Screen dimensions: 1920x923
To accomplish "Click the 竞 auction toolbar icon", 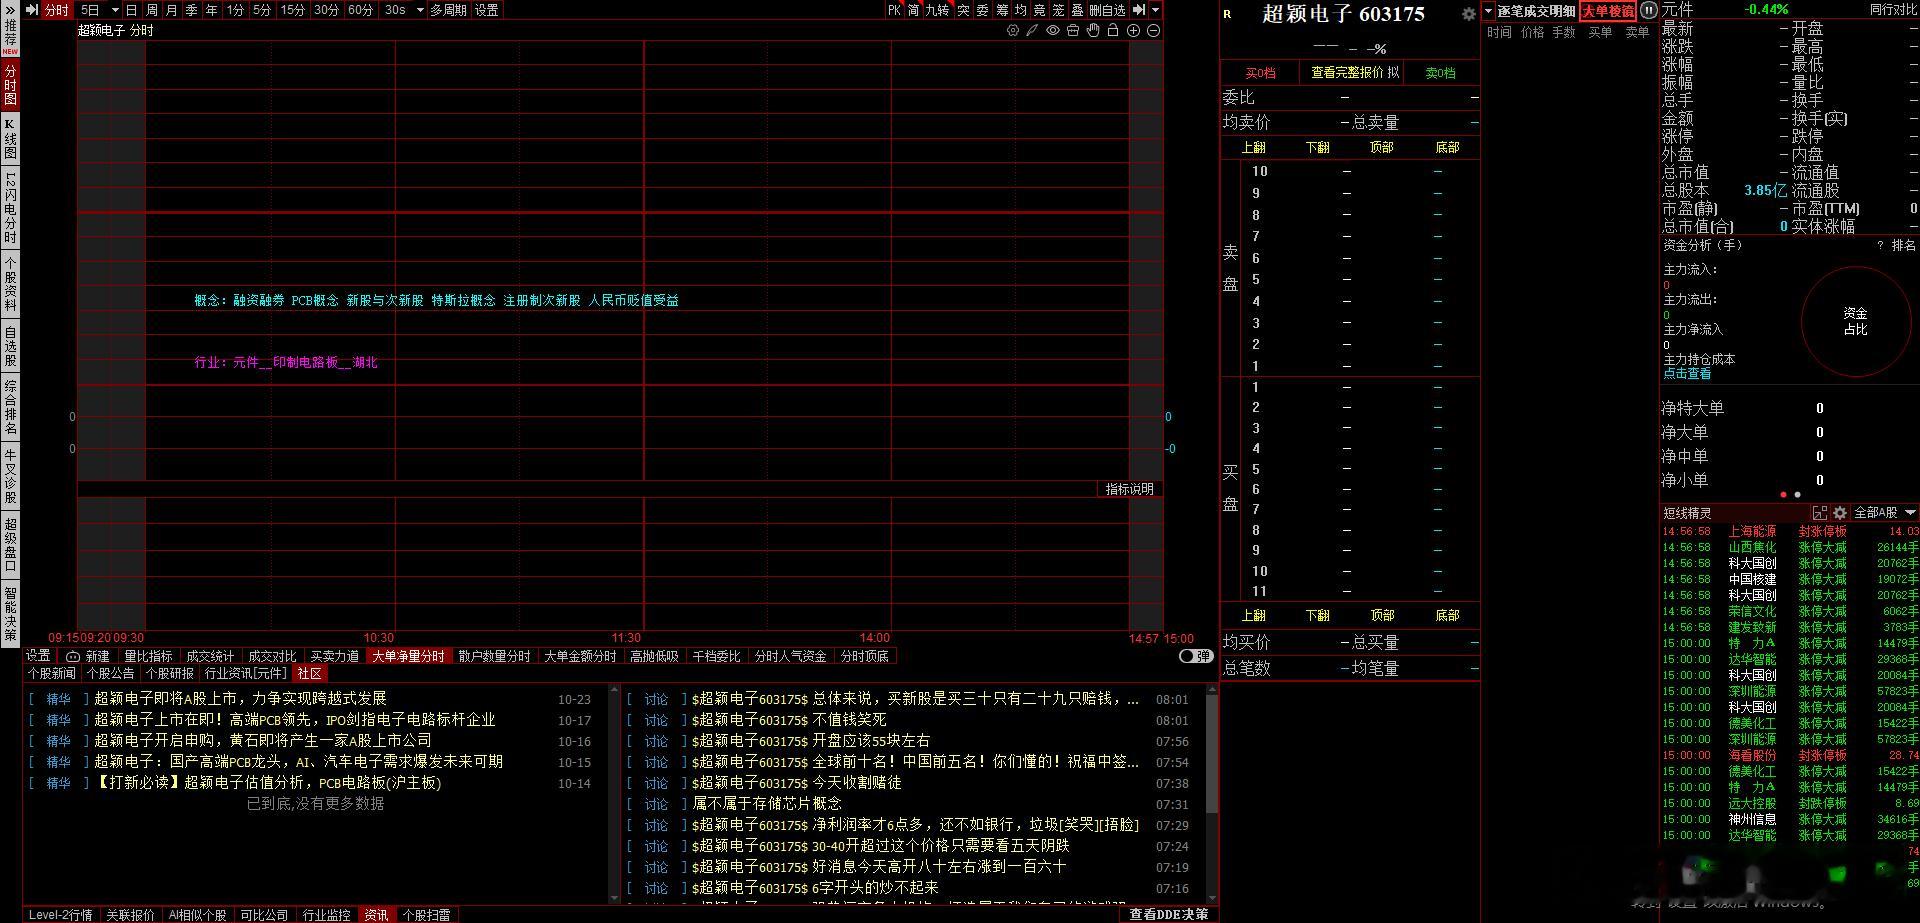I will click(1040, 10).
